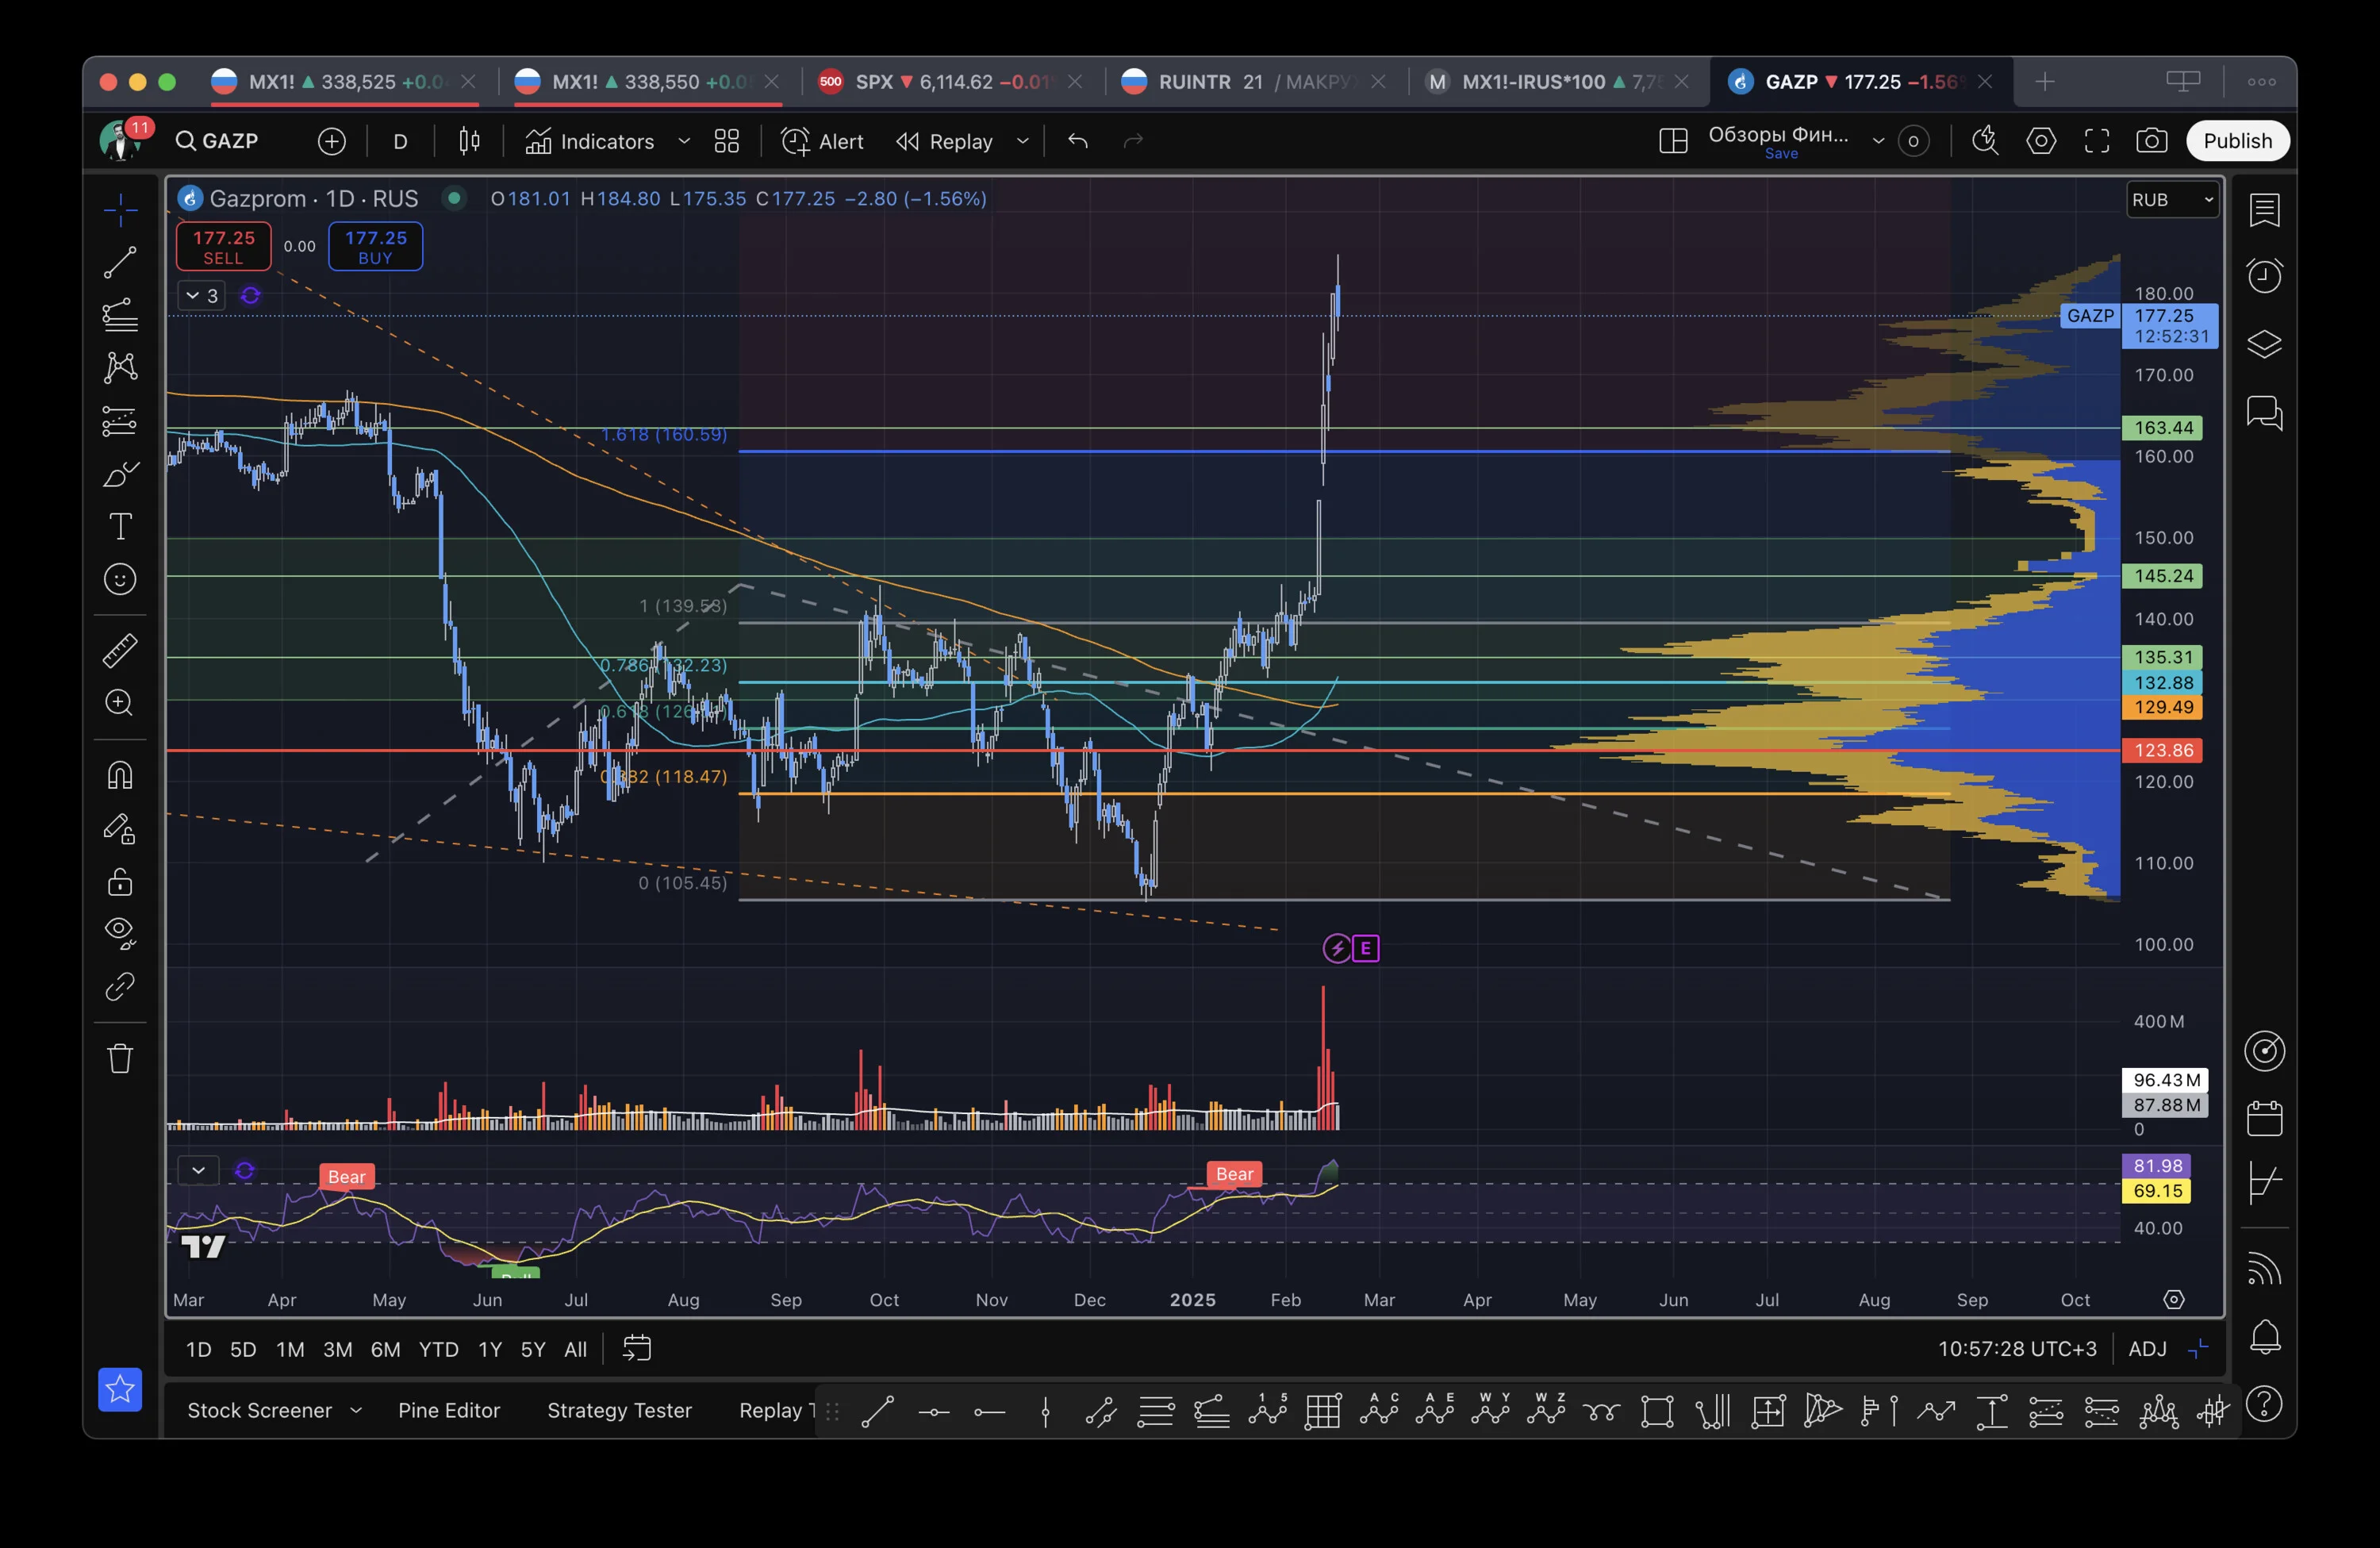
Task: Click the 177.25 BUY button
Action: coord(376,247)
